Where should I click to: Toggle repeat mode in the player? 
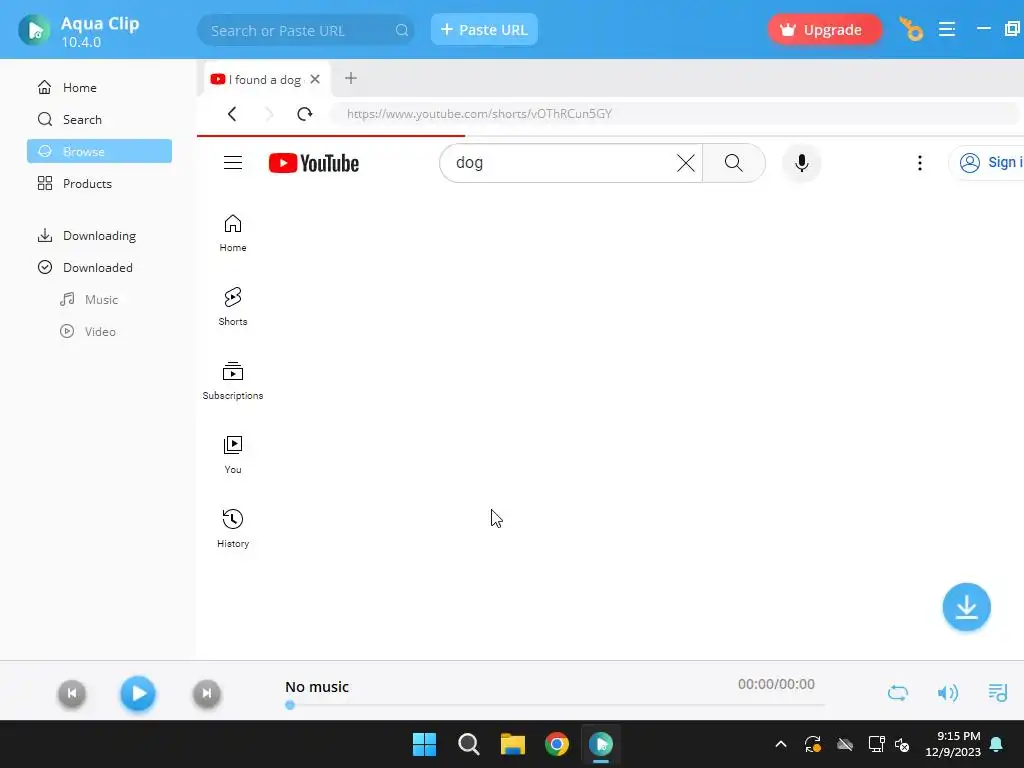[x=897, y=692]
